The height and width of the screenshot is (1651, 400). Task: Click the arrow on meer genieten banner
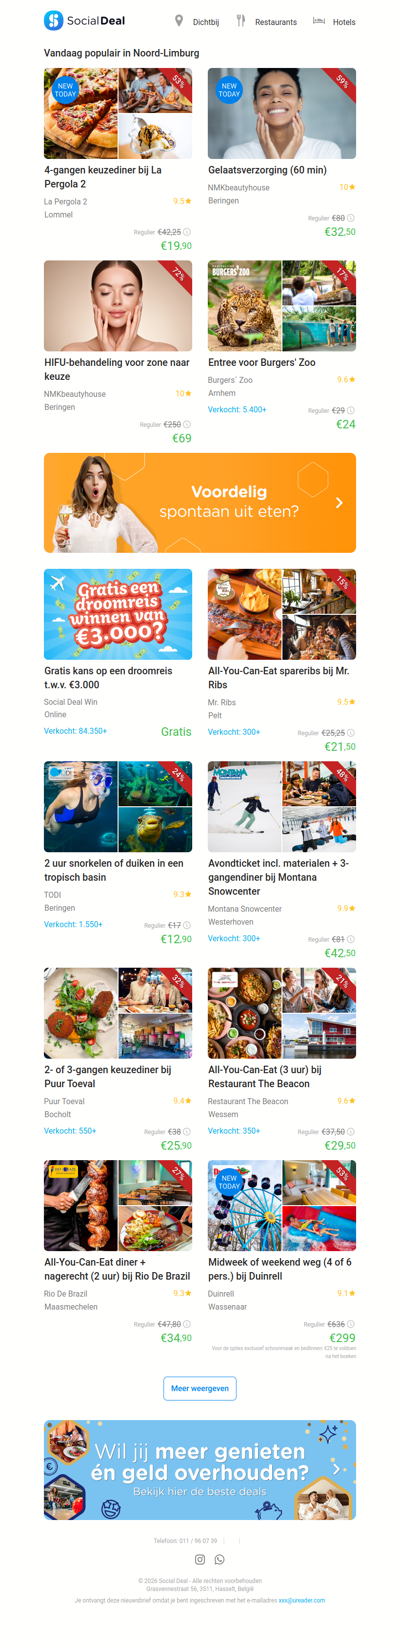pos(338,1469)
